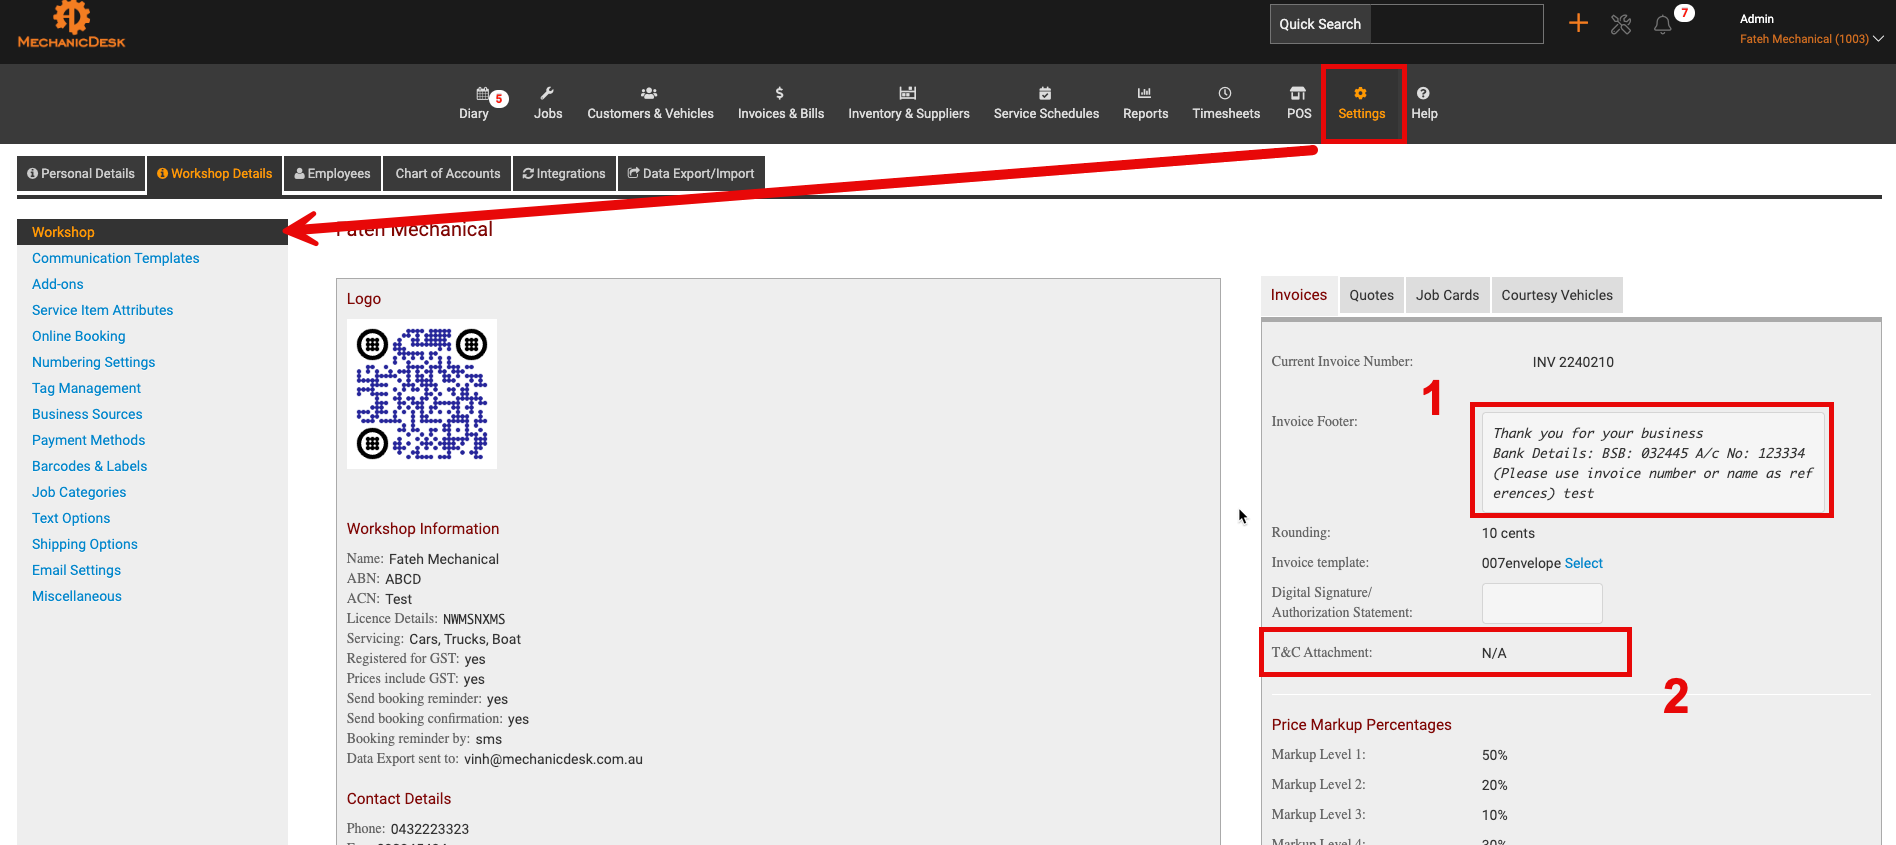Click the vinh@mechanicdesk.com.au email address
The height and width of the screenshot is (845, 1896).
click(x=553, y=759)
